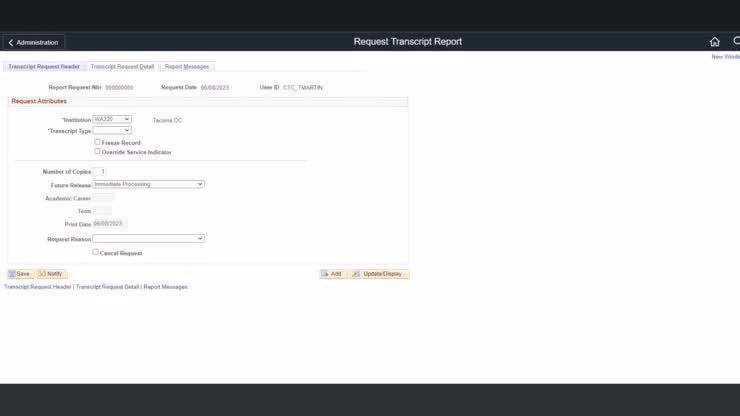Go back to Administration
740x416 pixels.
(34, 42)
